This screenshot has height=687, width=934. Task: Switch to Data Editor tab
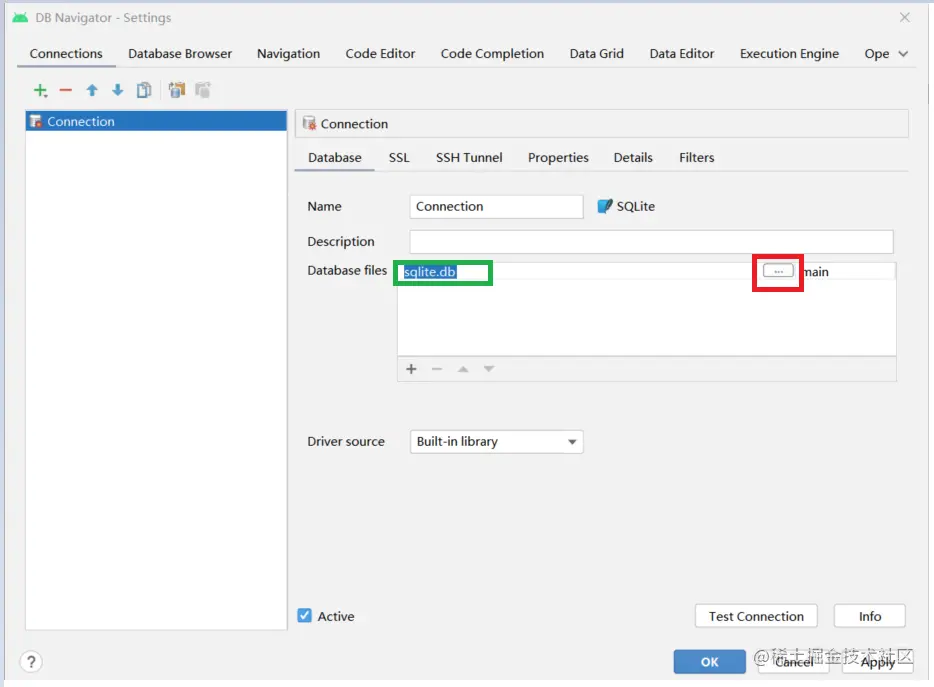pos(681,54)
